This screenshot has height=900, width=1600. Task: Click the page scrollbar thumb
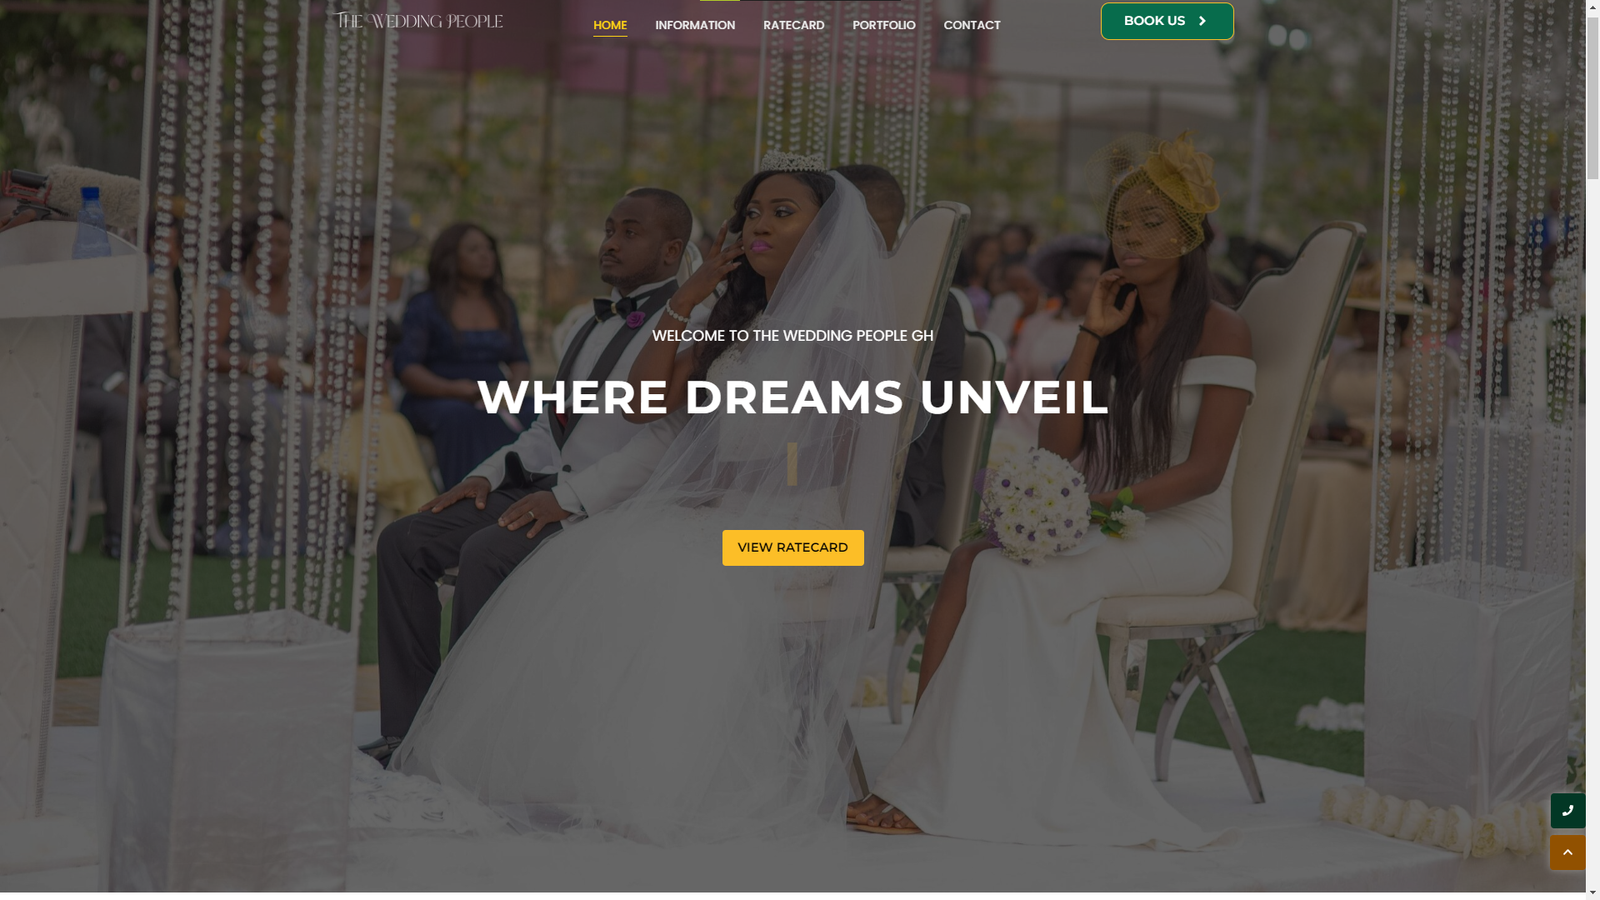click(x=1592, y=100)
